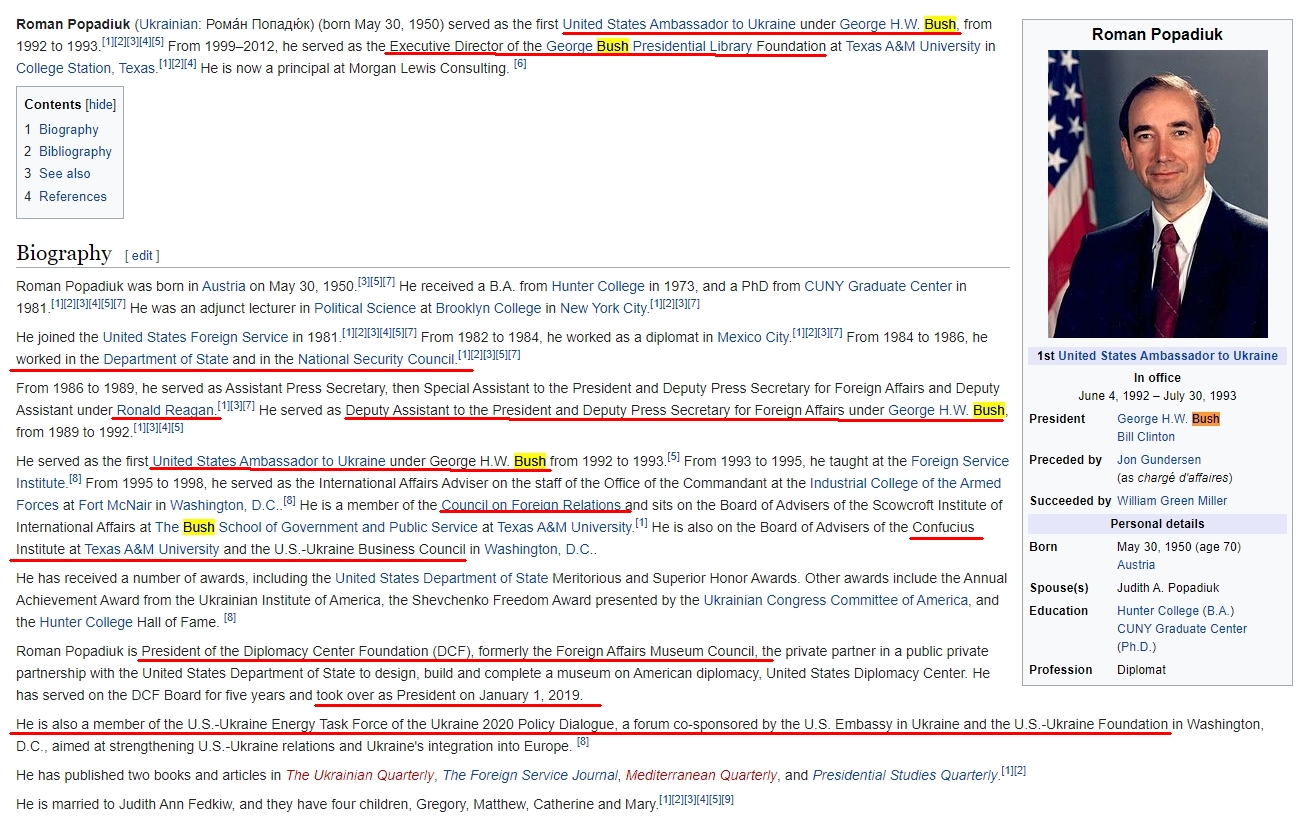The height and width of the screenshot is (831, 1307).
Task: Open the Political Science link
Action: point(365,308)
